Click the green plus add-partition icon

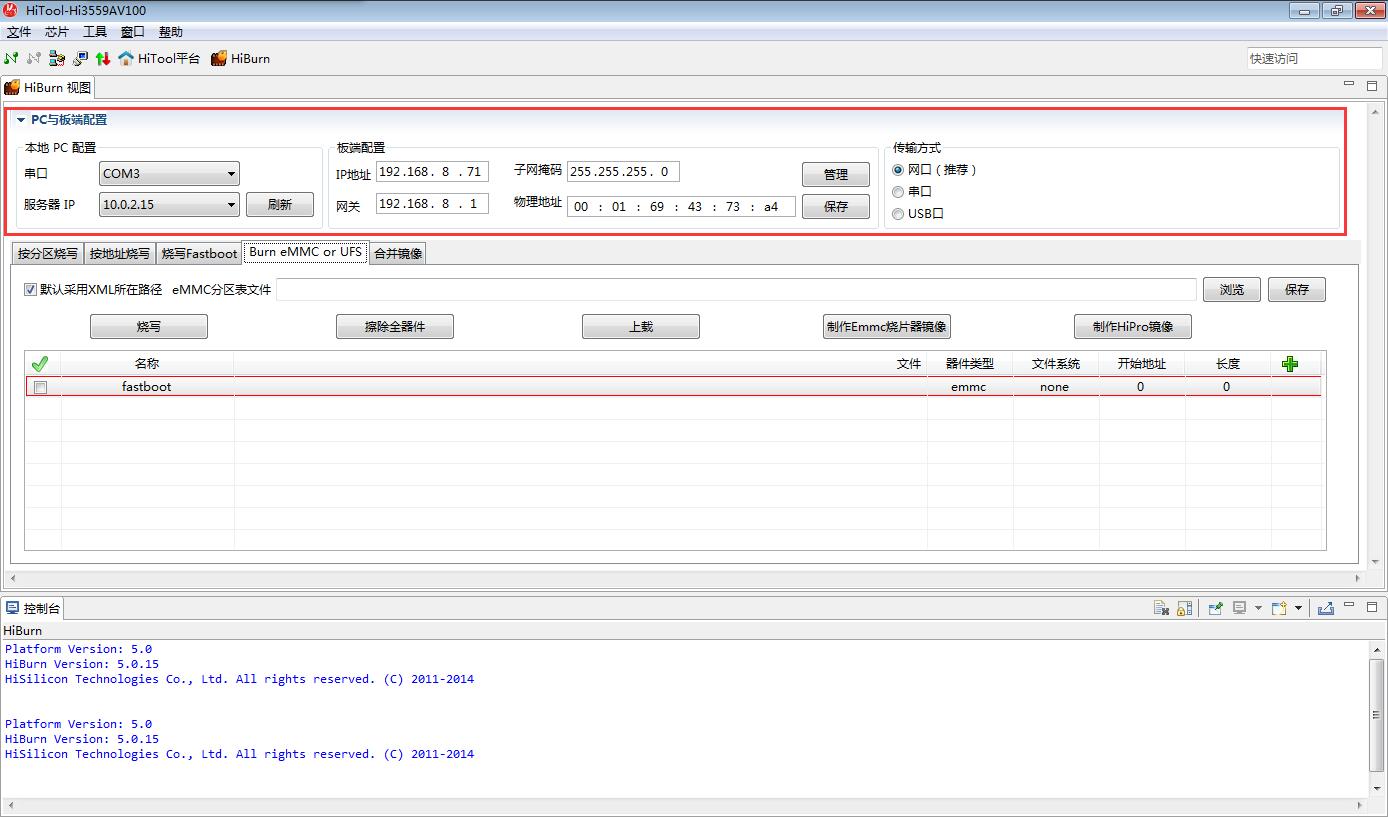click(1290, 364)
